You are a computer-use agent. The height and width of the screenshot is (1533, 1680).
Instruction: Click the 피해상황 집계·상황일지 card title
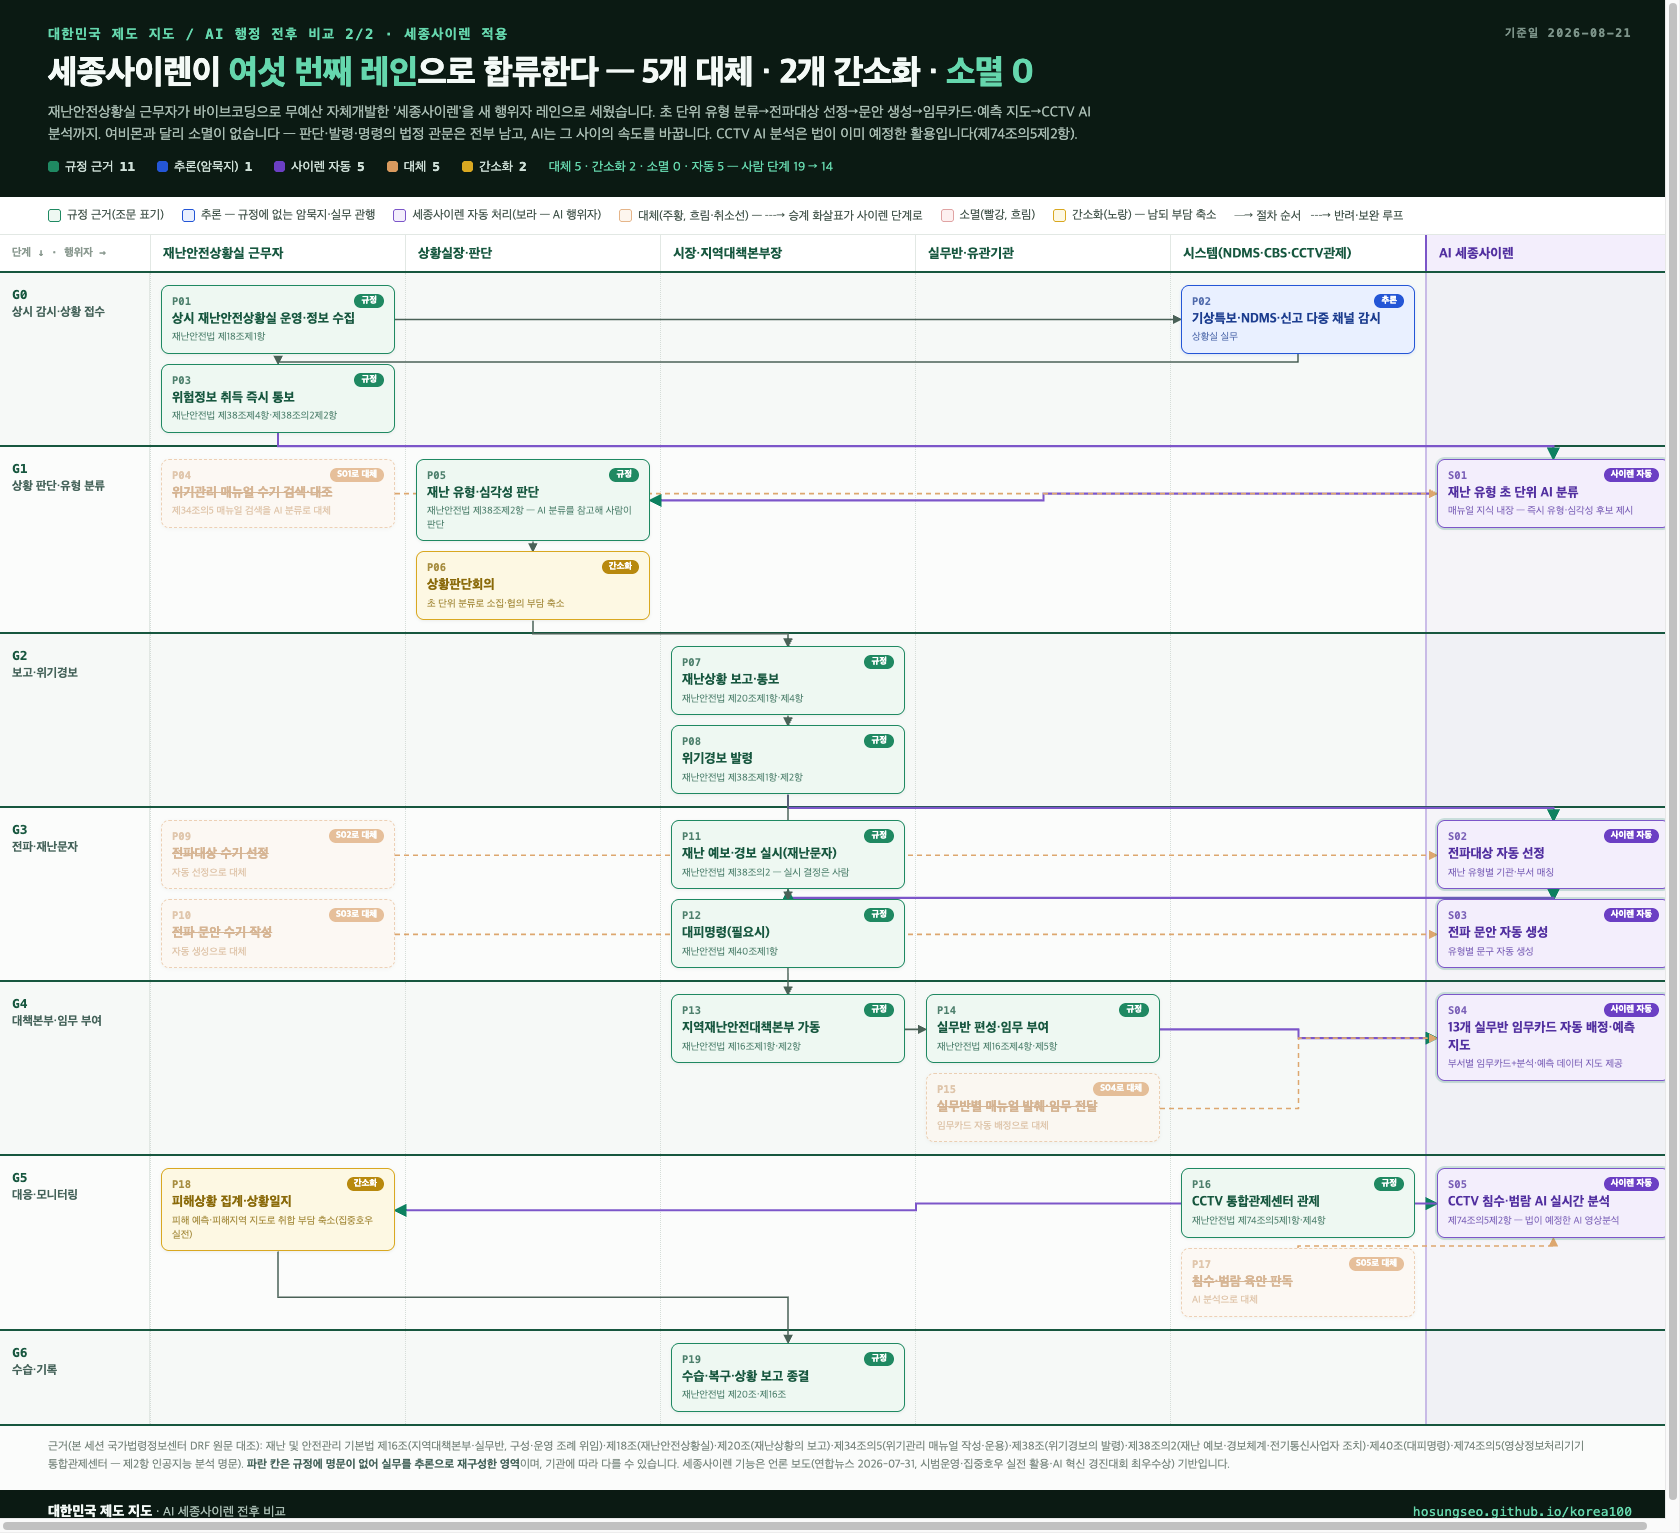tap(232, 1201)
